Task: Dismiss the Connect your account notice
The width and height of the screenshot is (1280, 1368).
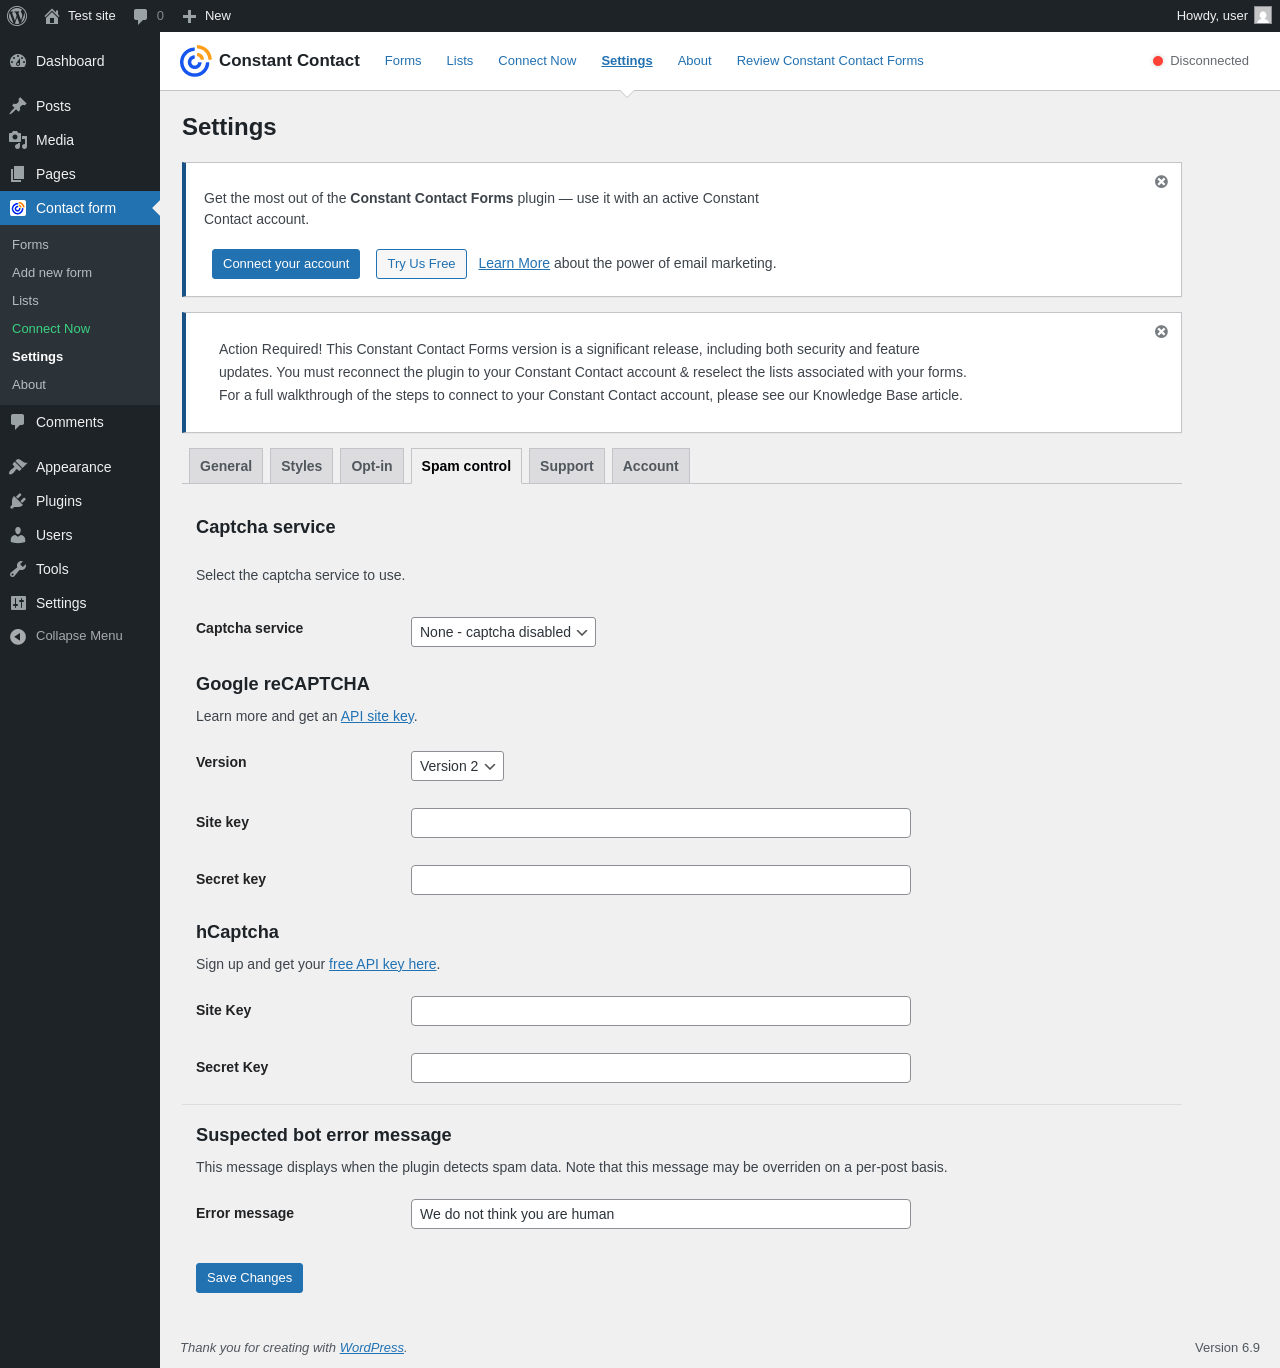Action: coord(1161,182)
